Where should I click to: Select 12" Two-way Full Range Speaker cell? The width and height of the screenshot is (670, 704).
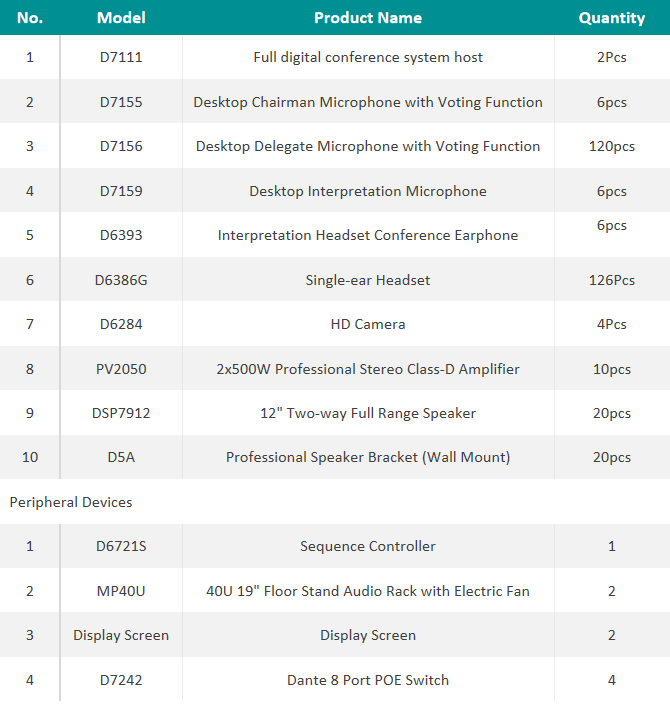(x=368, y=413)
